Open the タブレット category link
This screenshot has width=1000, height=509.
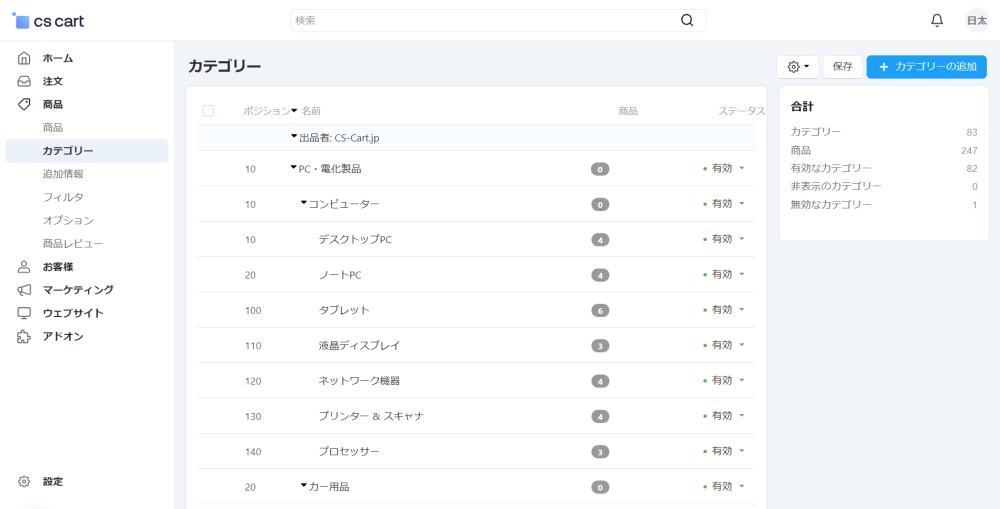point(344,310)
